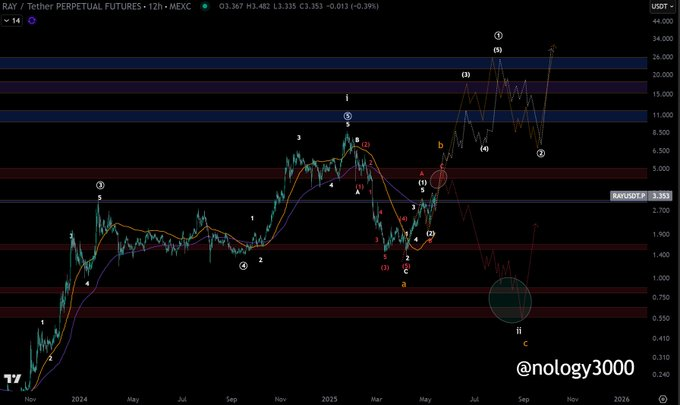Click the TradingView logo

point(12,379)
